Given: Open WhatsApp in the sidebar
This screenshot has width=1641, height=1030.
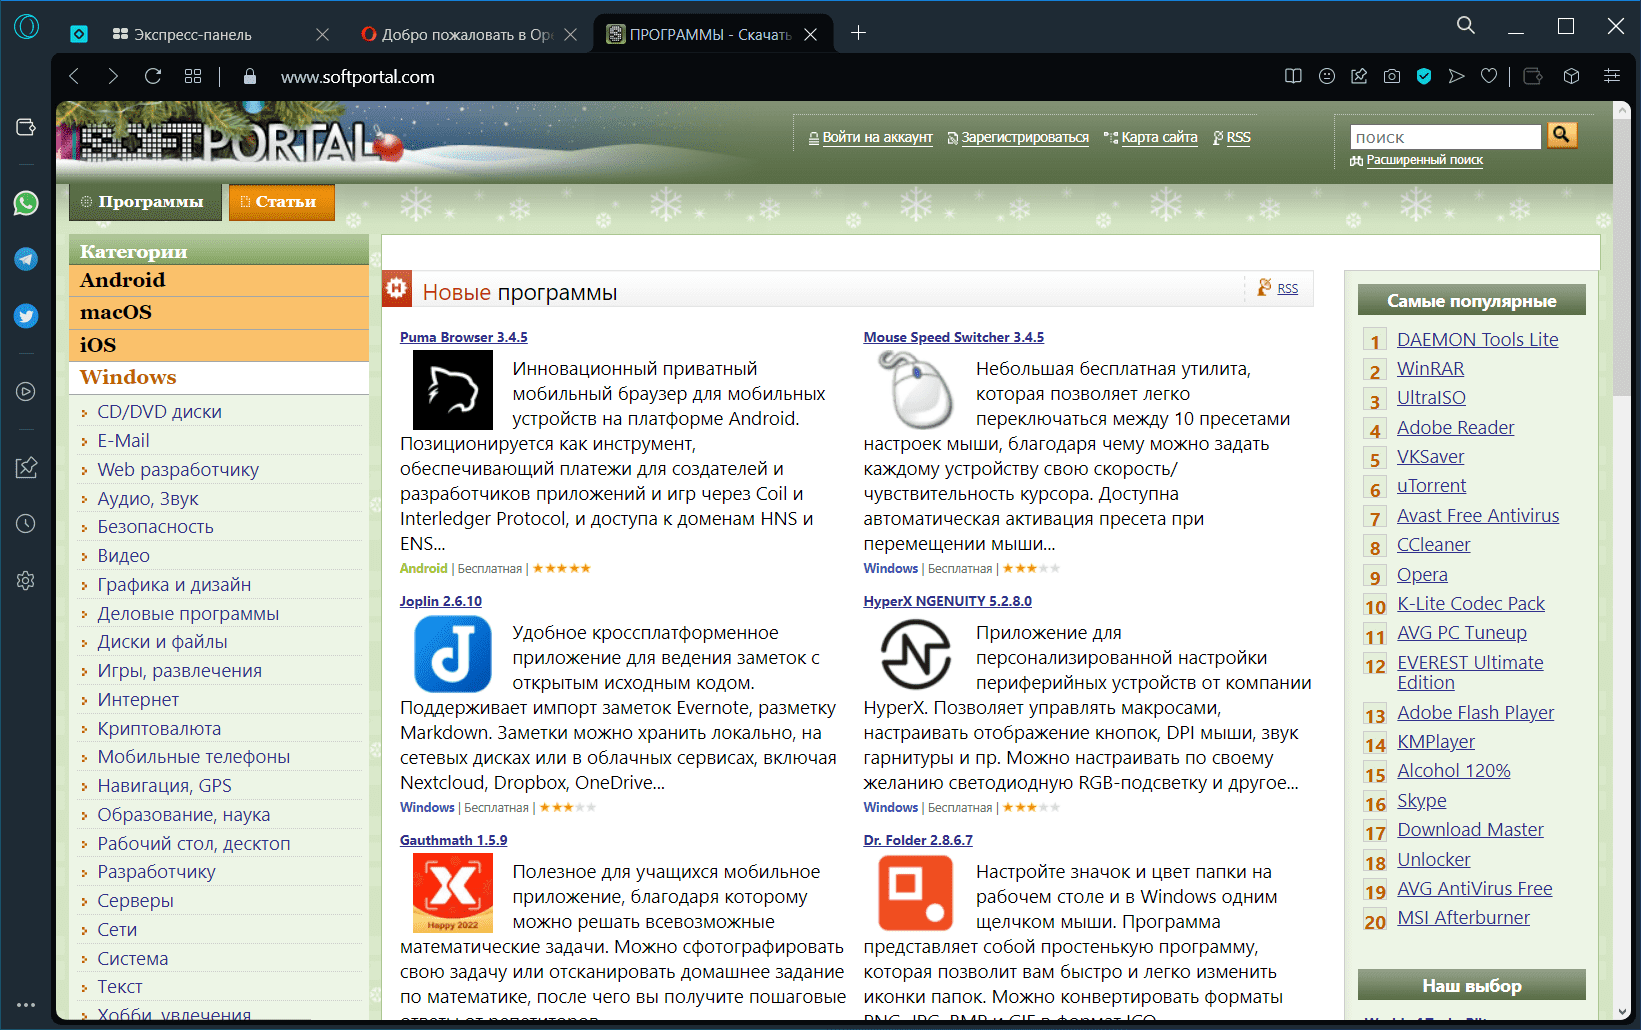Looking at the screenshot, I should [x=26, y=203].
